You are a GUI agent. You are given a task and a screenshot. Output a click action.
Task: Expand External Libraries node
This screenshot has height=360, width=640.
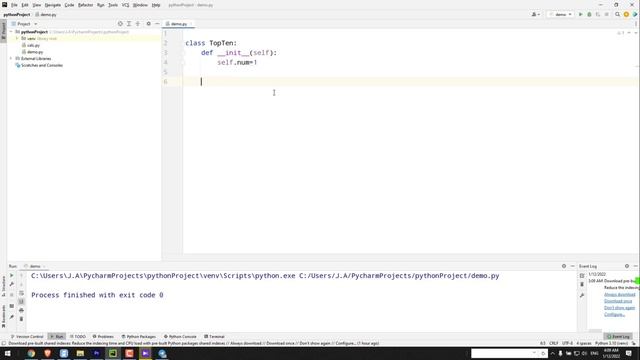11,58
